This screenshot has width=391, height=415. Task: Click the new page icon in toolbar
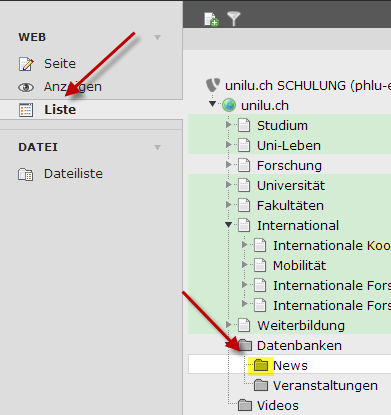(211, 19)
